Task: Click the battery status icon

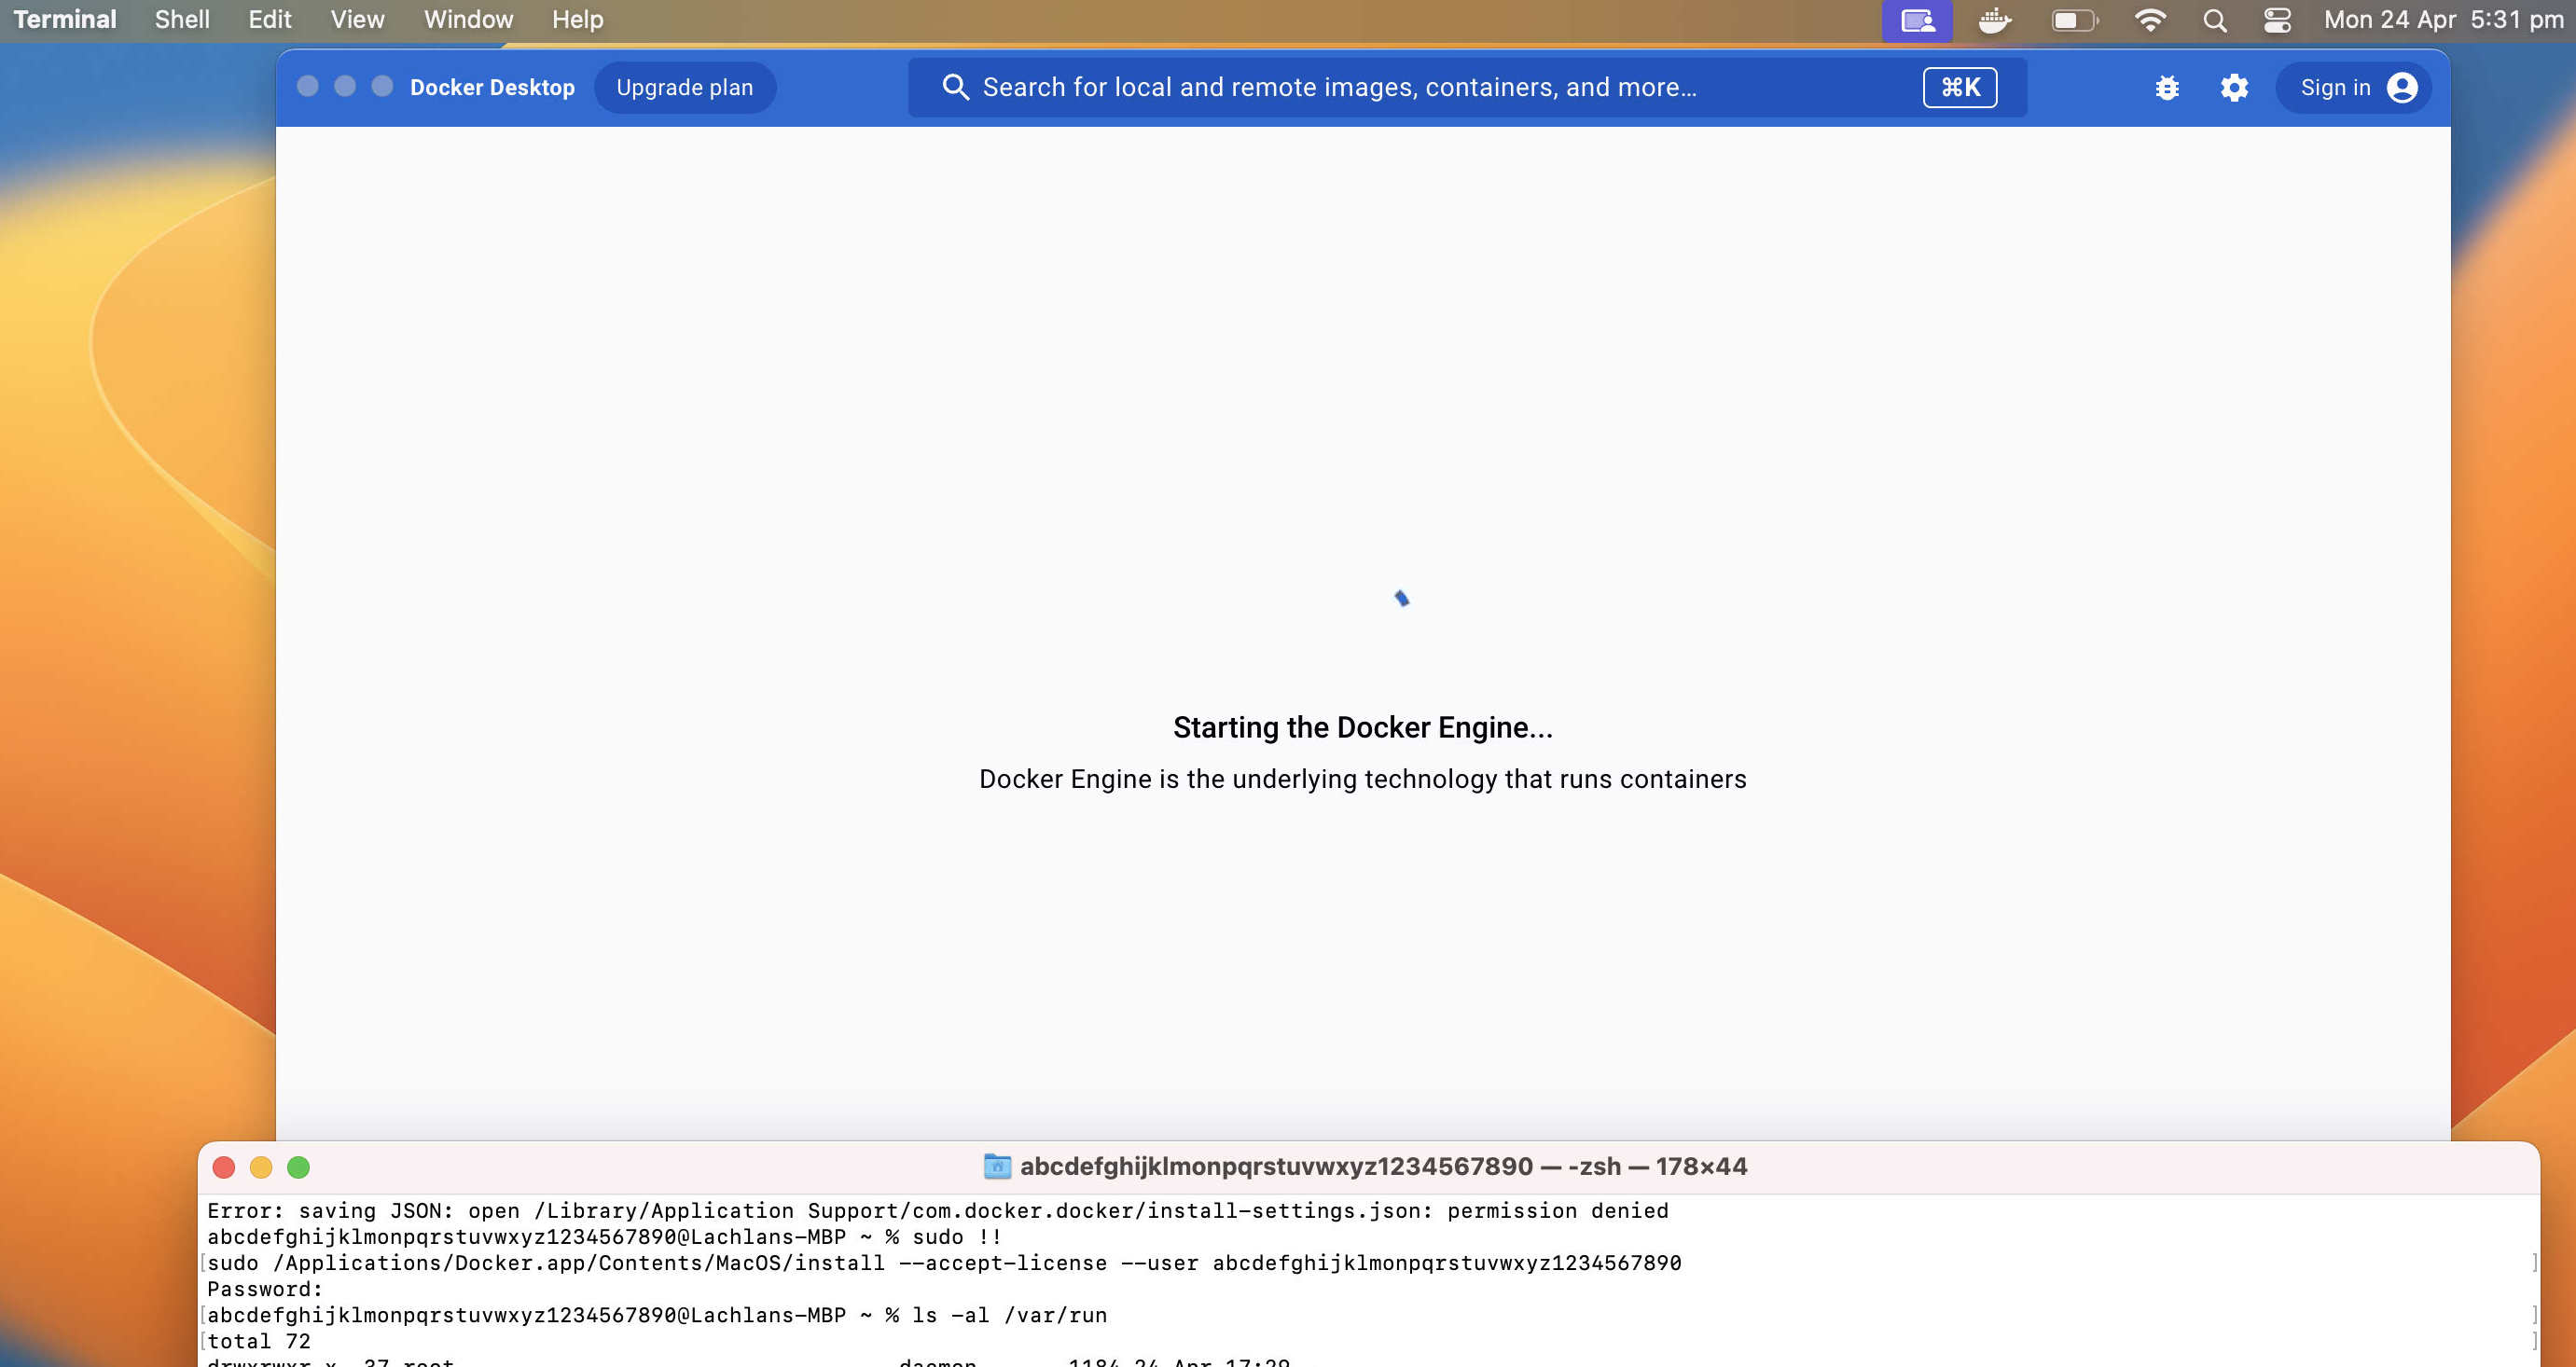Action: coord(2074,20)
